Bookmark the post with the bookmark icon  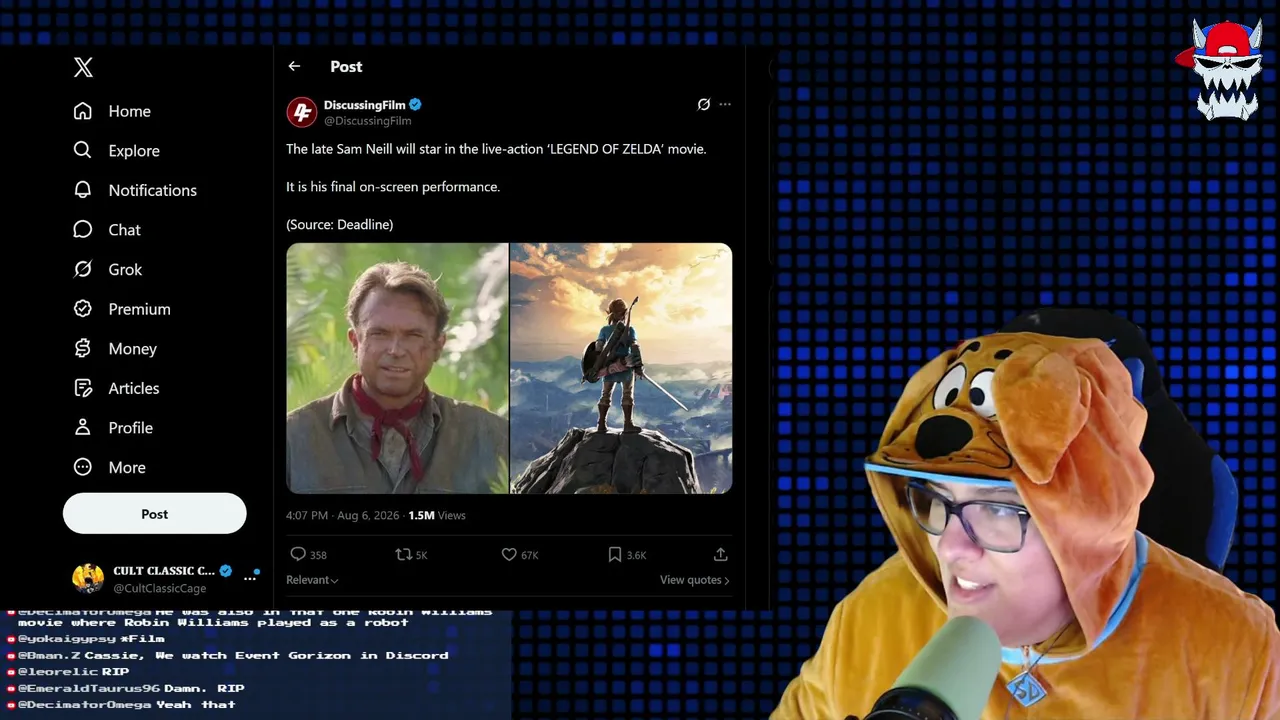(x=615, y=554)
